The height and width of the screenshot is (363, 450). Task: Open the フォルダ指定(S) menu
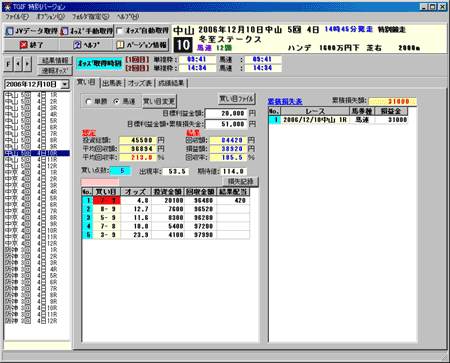91,16
